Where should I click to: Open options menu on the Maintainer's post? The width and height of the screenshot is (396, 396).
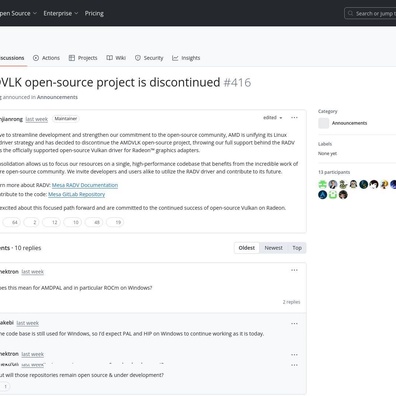coord(294,118)
